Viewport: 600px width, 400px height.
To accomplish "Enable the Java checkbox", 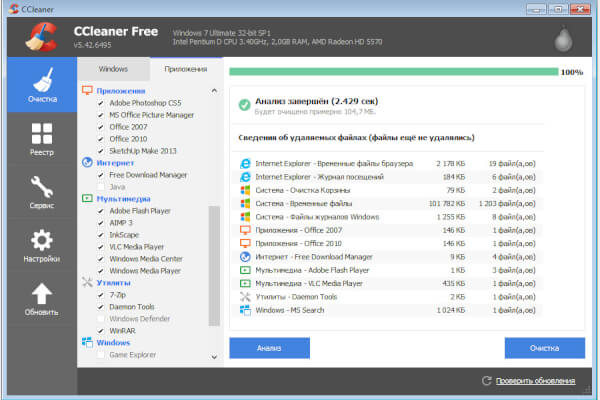I will [x=101, y=187].
